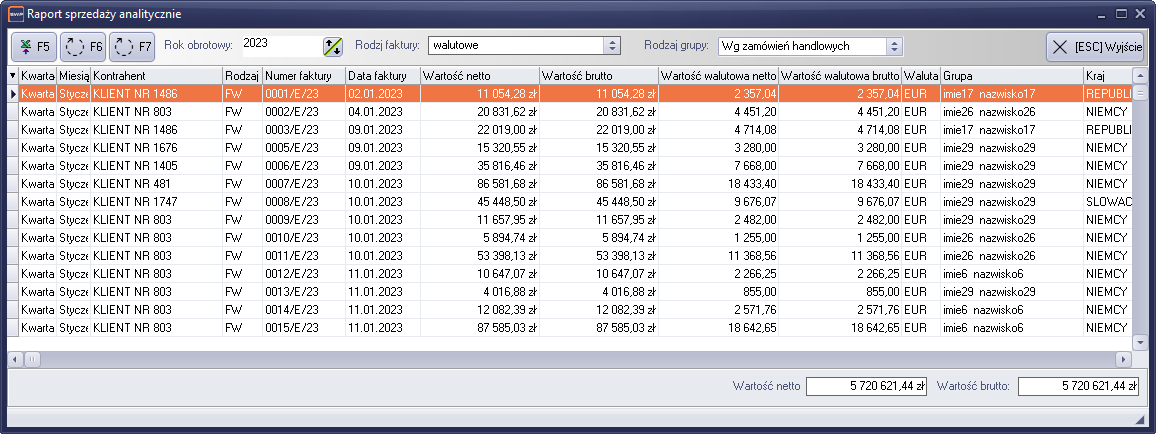Click the year sort arrows icon
Screen dimensions: 1156x434
pos(333,46)
